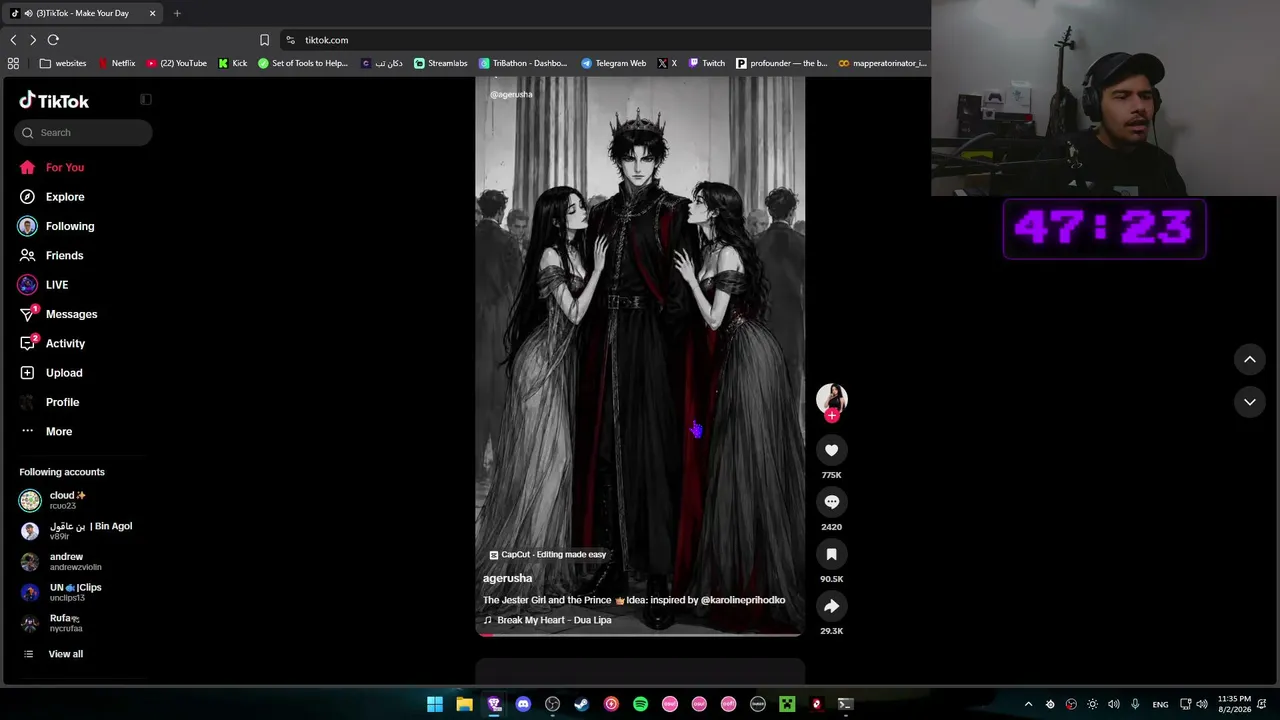The width and height of the screenshot is (1280, 720).
Task: Open the Telegram Web bookmark
Action: point(613,63)
